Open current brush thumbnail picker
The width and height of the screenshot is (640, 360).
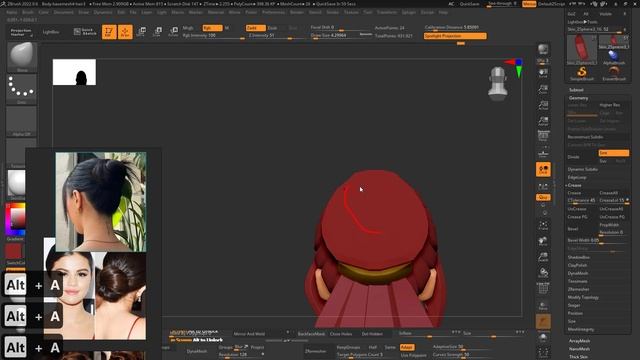[22, 57]
